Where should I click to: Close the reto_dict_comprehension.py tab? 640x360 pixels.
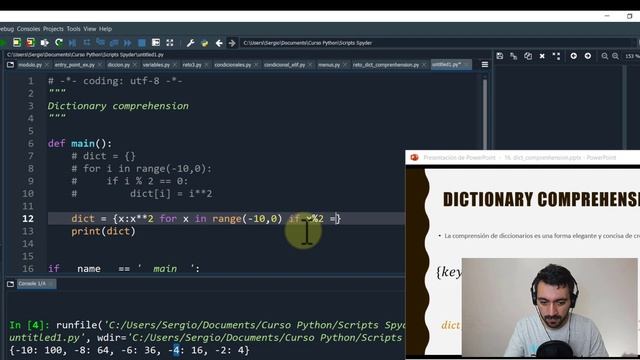[424, 65]
